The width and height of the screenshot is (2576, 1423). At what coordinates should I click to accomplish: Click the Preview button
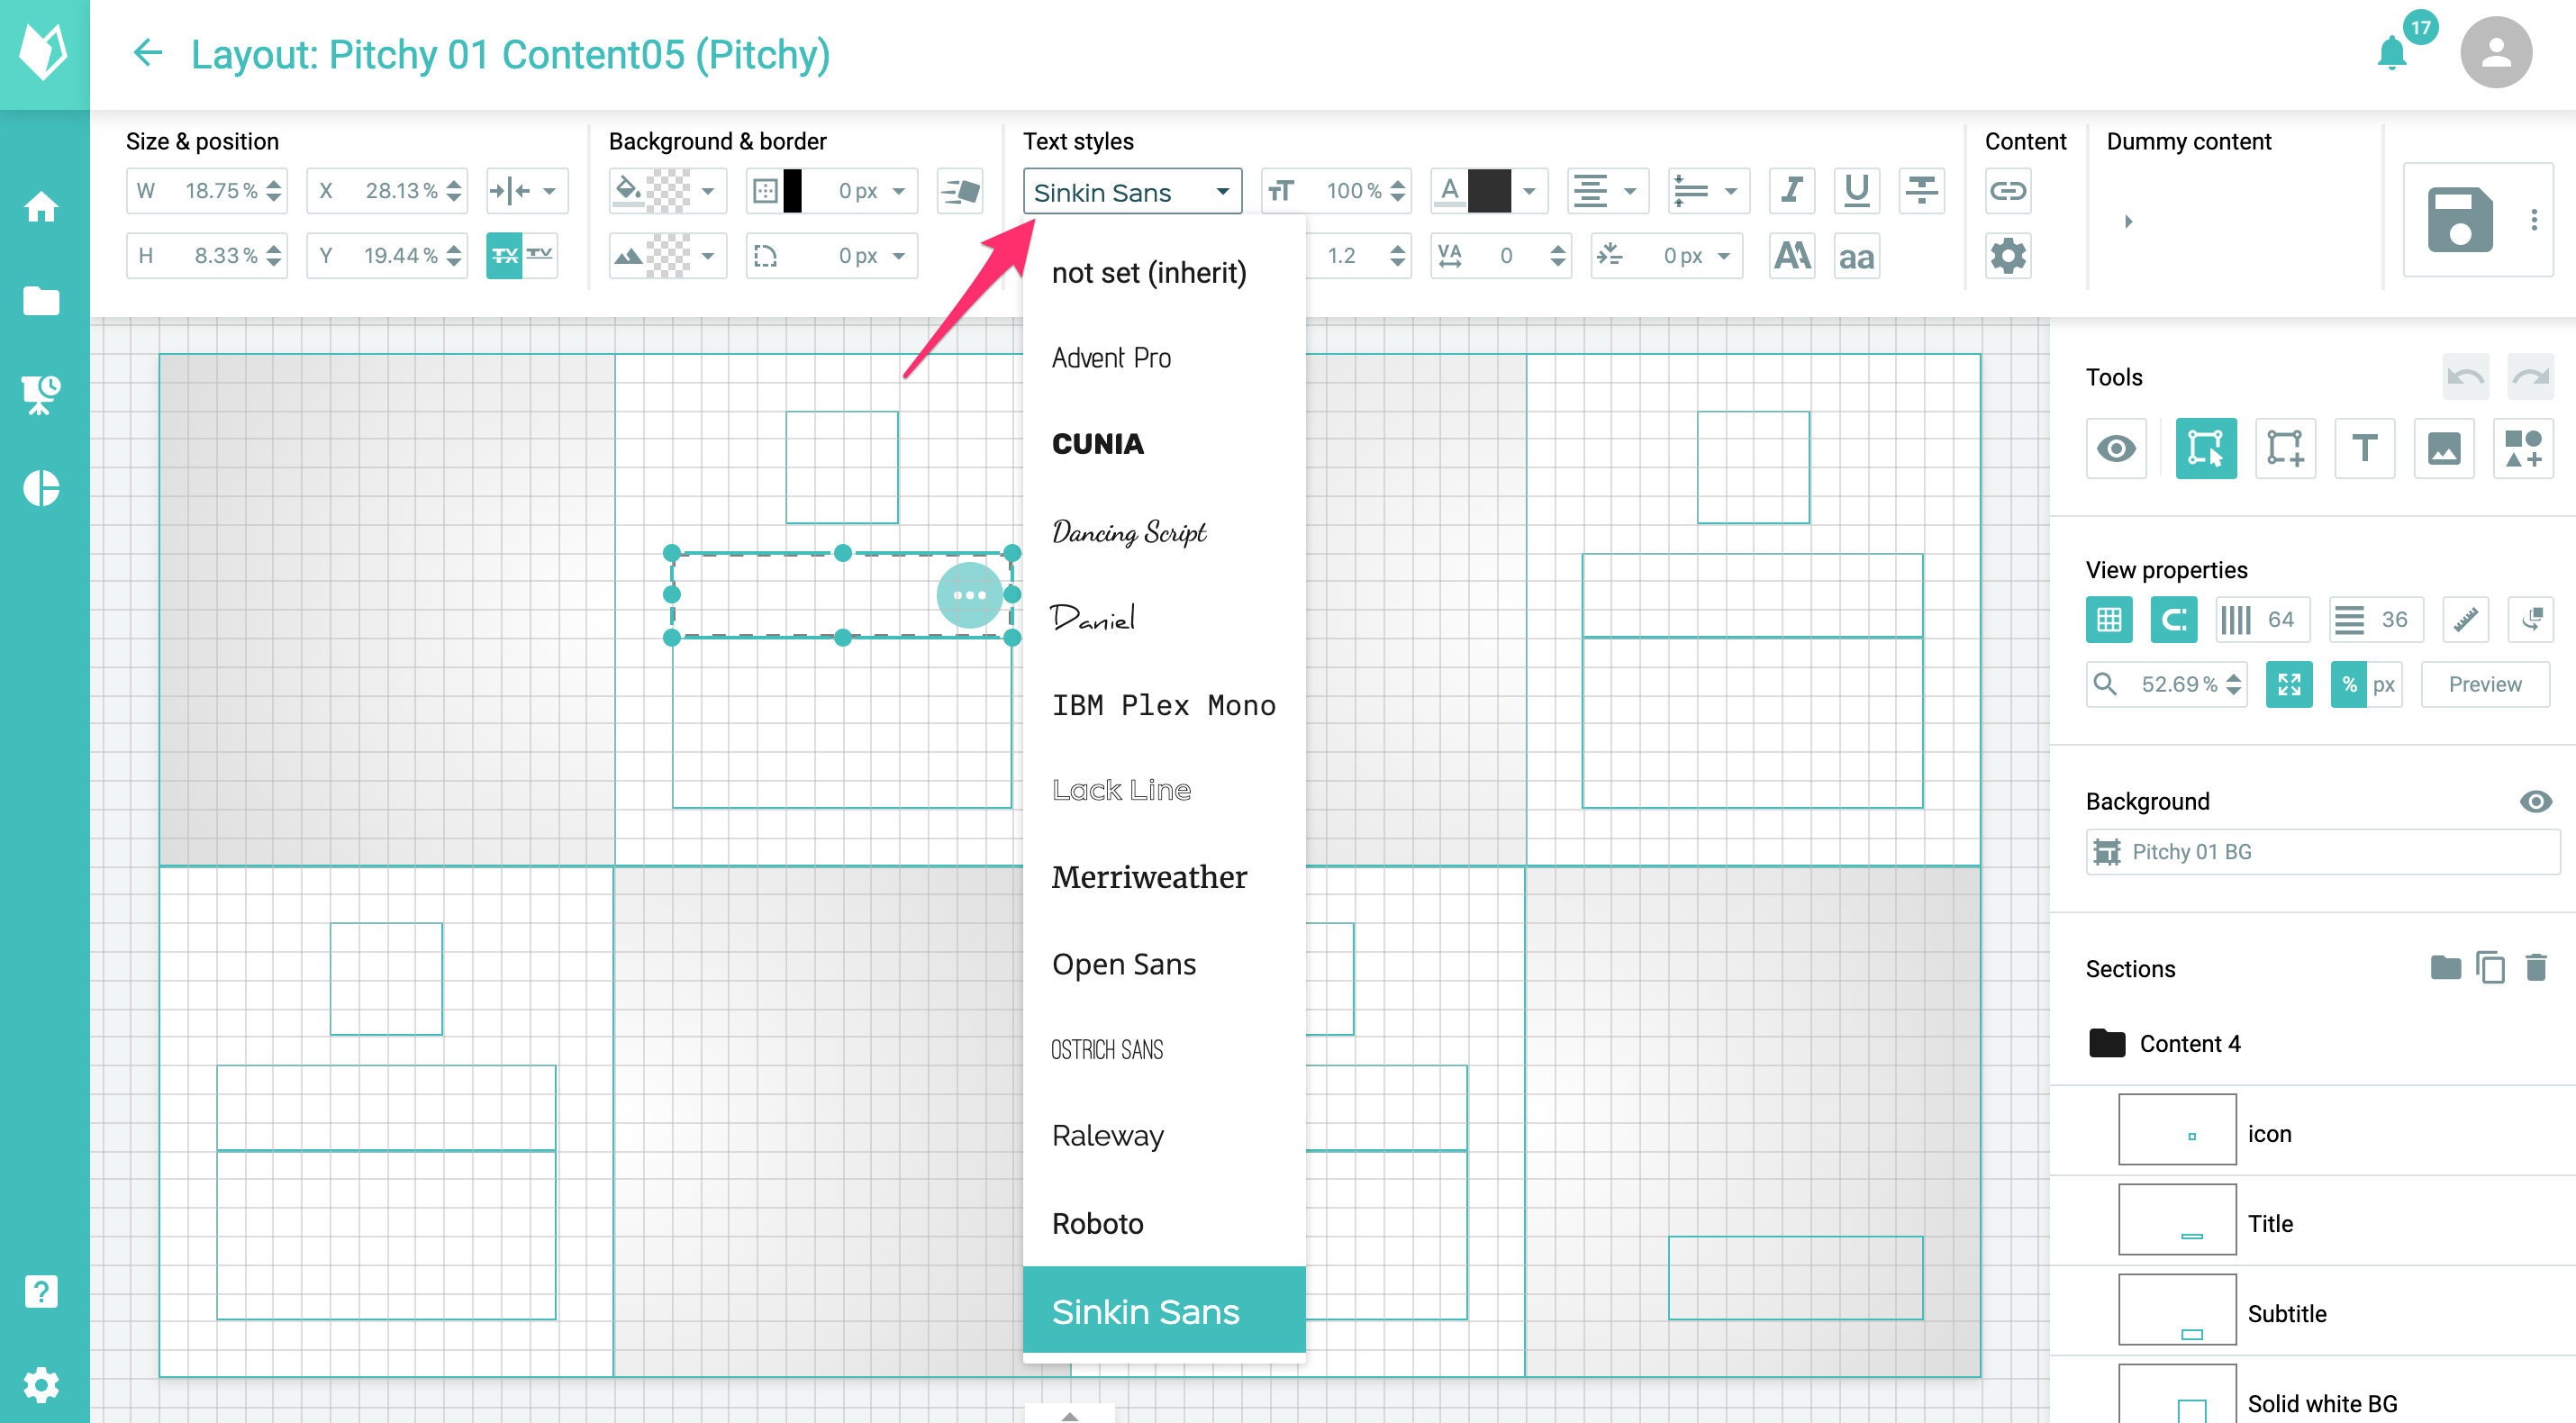click(2485, 685)
